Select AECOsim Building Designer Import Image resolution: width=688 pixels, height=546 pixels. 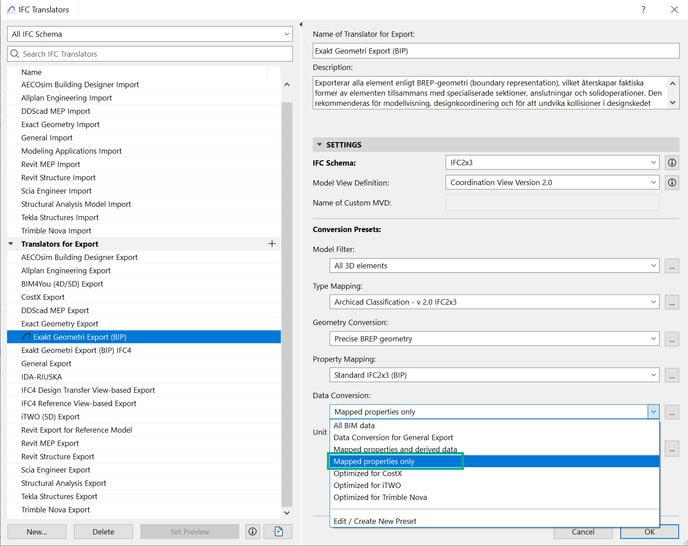(144, 85)
